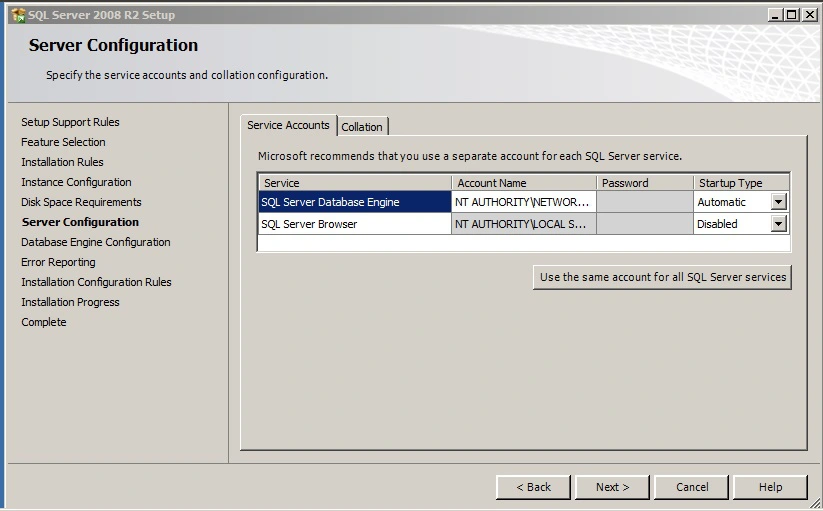Viewport: 823px width, 511px height.
Task: Select the Service Accounts tab
Action: click(288, 125)
